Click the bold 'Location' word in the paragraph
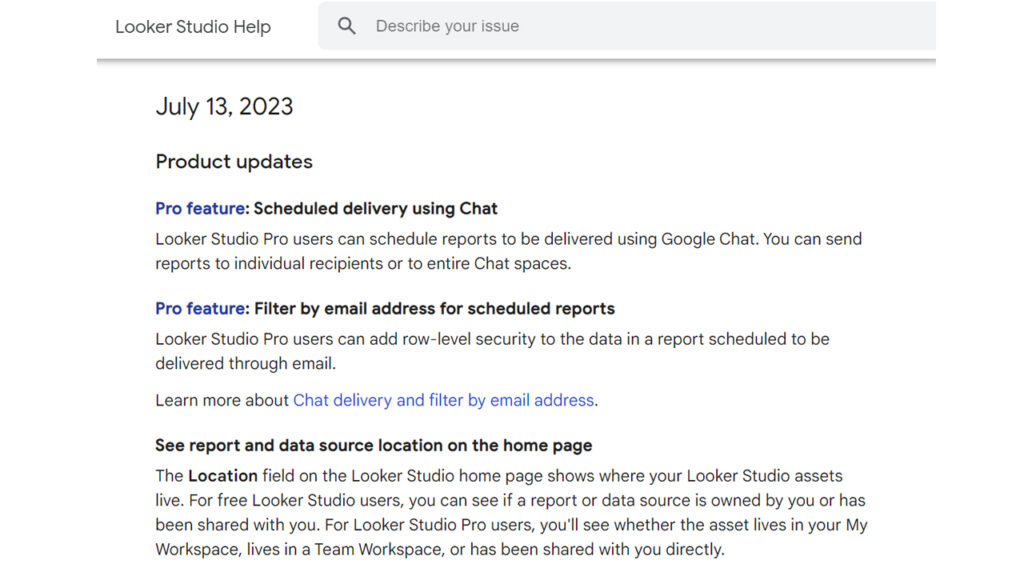The image size is (1024, 576). pos(223,476)
